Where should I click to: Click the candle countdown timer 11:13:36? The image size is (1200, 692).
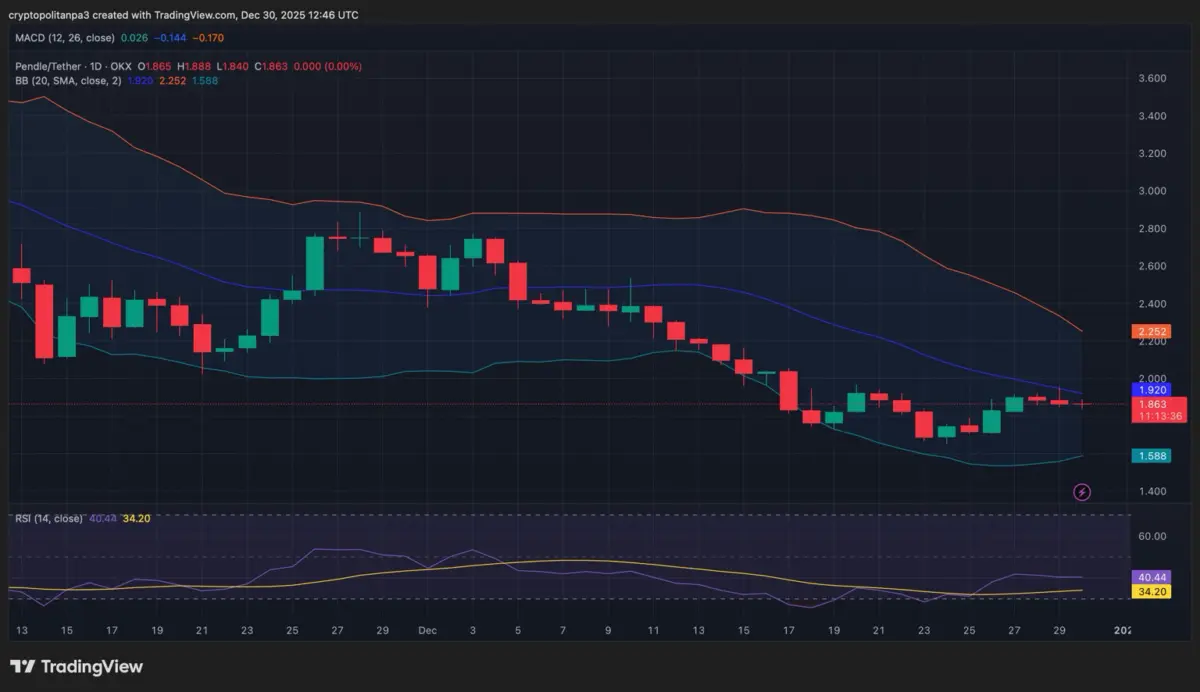(x=1158, y=416)
